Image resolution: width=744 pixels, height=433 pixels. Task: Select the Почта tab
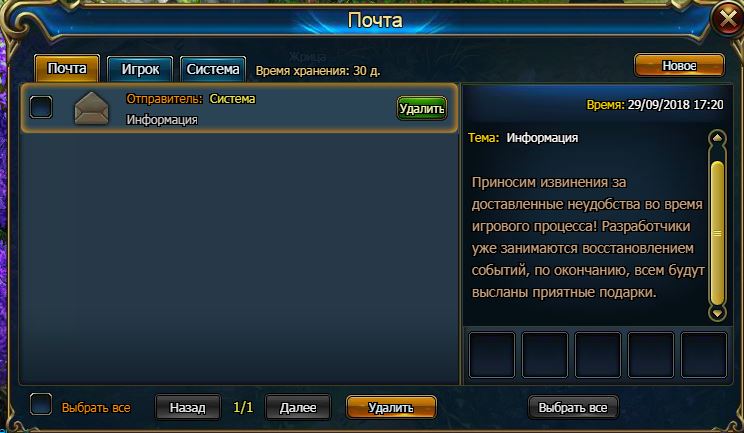(x=67, y=68)
